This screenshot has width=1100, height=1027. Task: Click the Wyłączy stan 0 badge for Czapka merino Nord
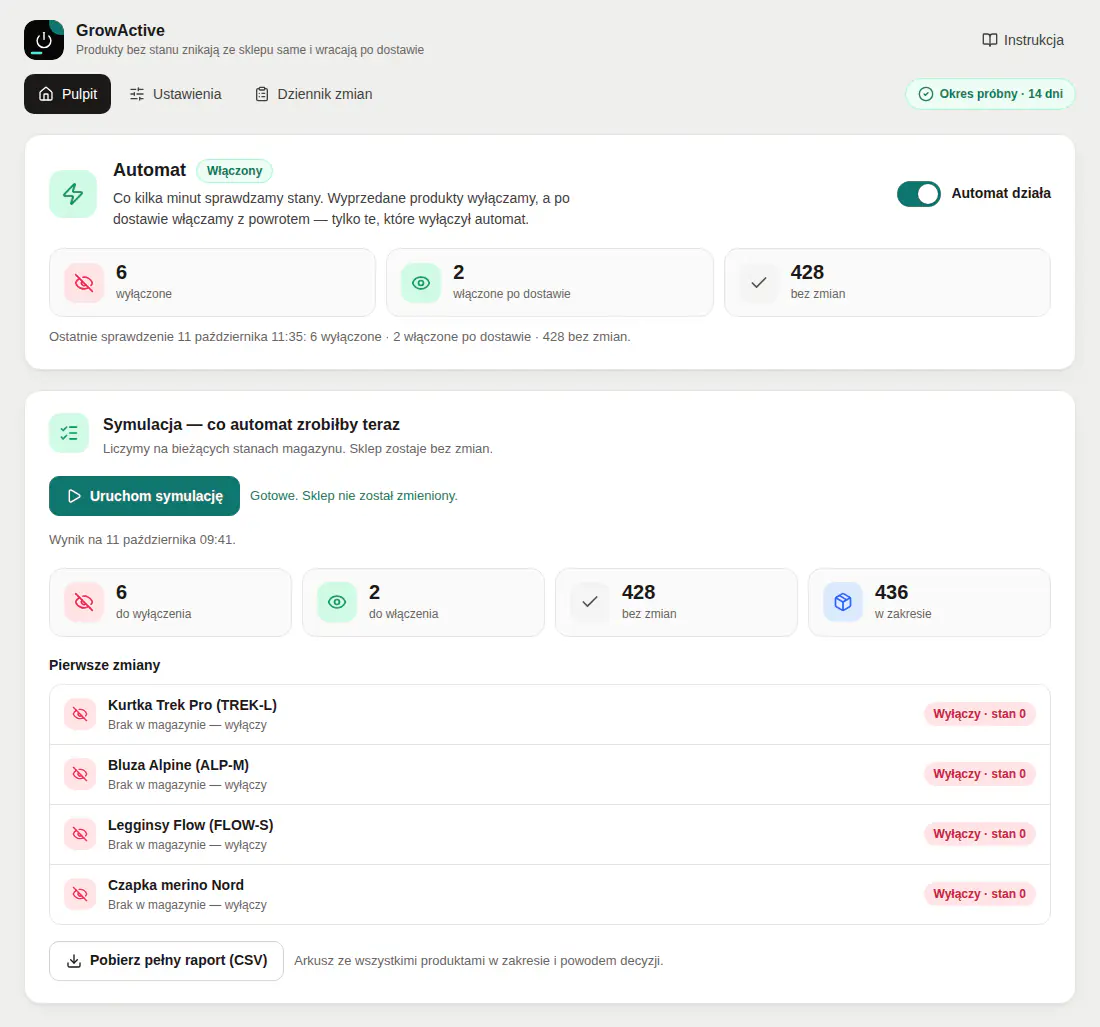(x=979, y=894)
